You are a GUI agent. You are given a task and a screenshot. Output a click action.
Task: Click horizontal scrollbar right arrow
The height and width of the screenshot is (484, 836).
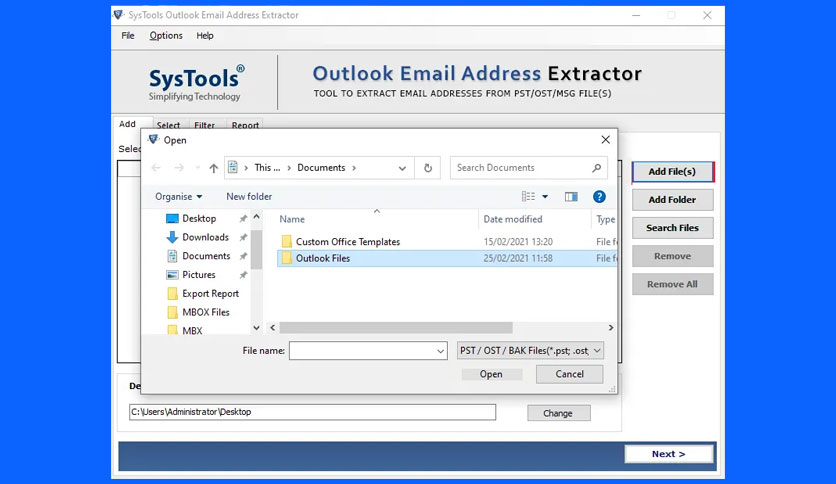pyautogui.click(x=611, y=327)
